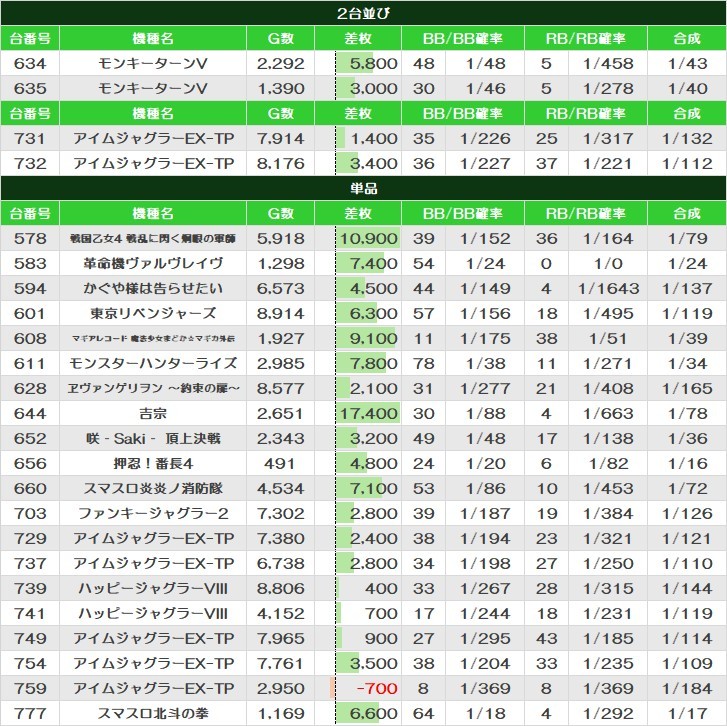
Task: Click BB probability 1/295
Action: [x=485, y=638]
